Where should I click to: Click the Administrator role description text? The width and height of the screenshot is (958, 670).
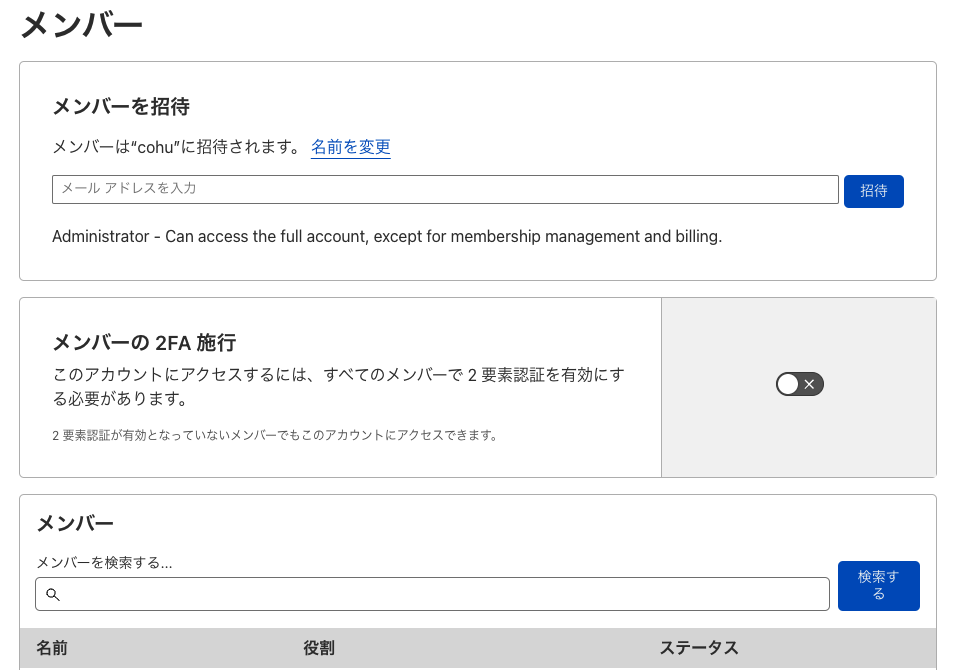pyautogui.click(x=386, y=237)
